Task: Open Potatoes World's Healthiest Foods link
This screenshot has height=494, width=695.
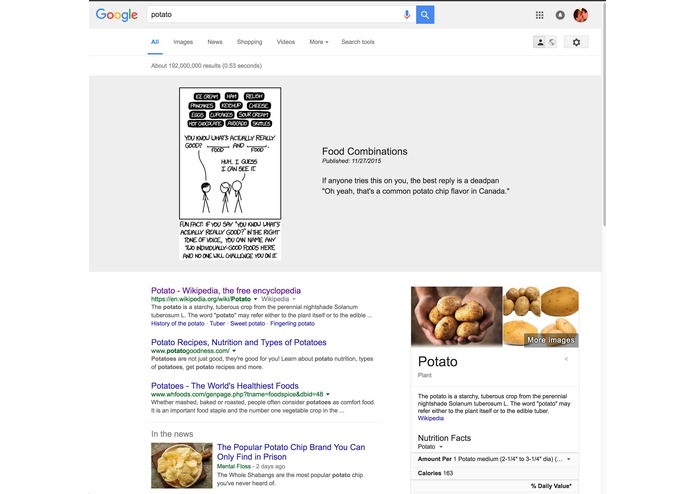Action: (x=225, y=385)
